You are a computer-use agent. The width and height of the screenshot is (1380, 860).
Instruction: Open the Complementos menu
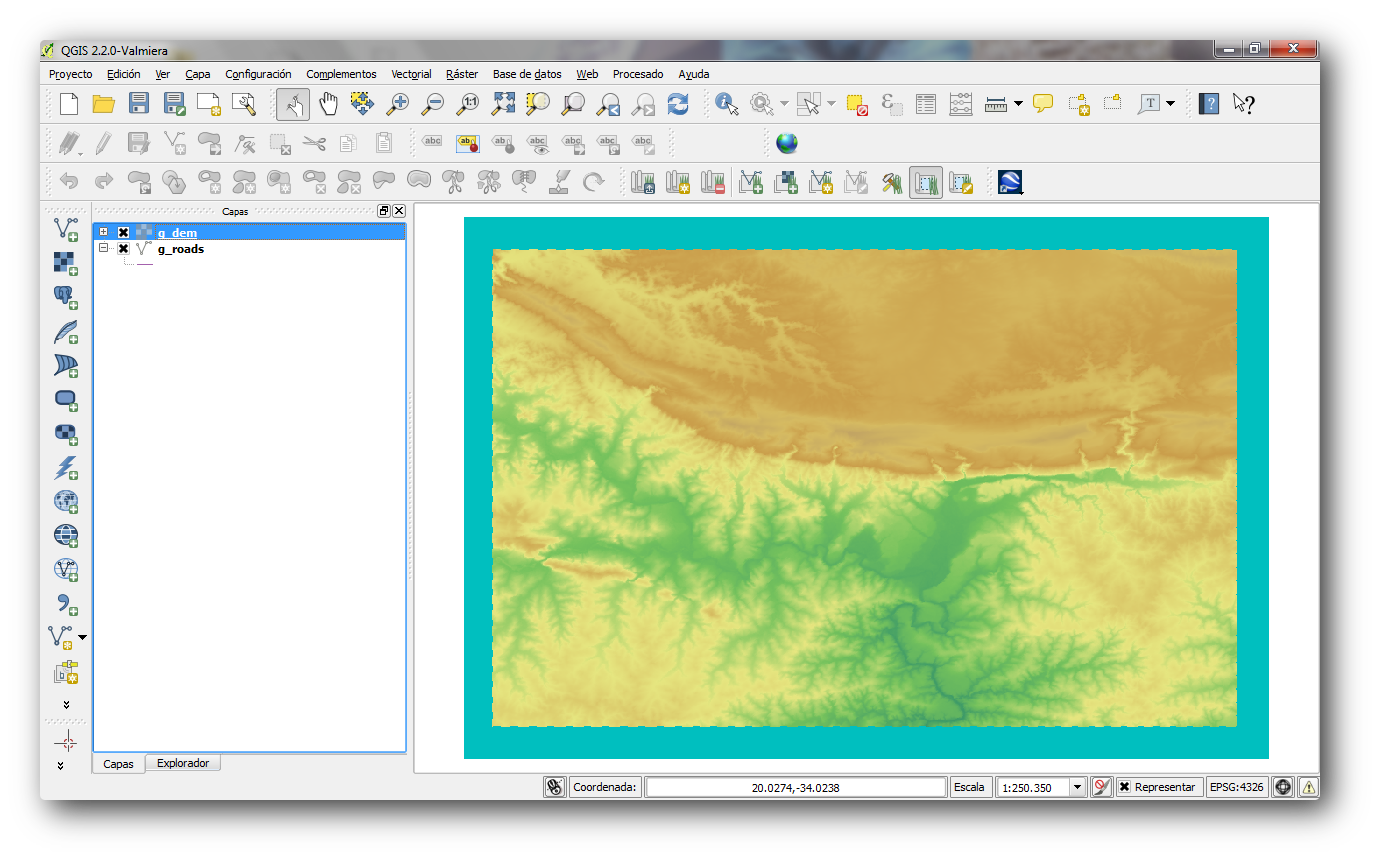point(341,74)
